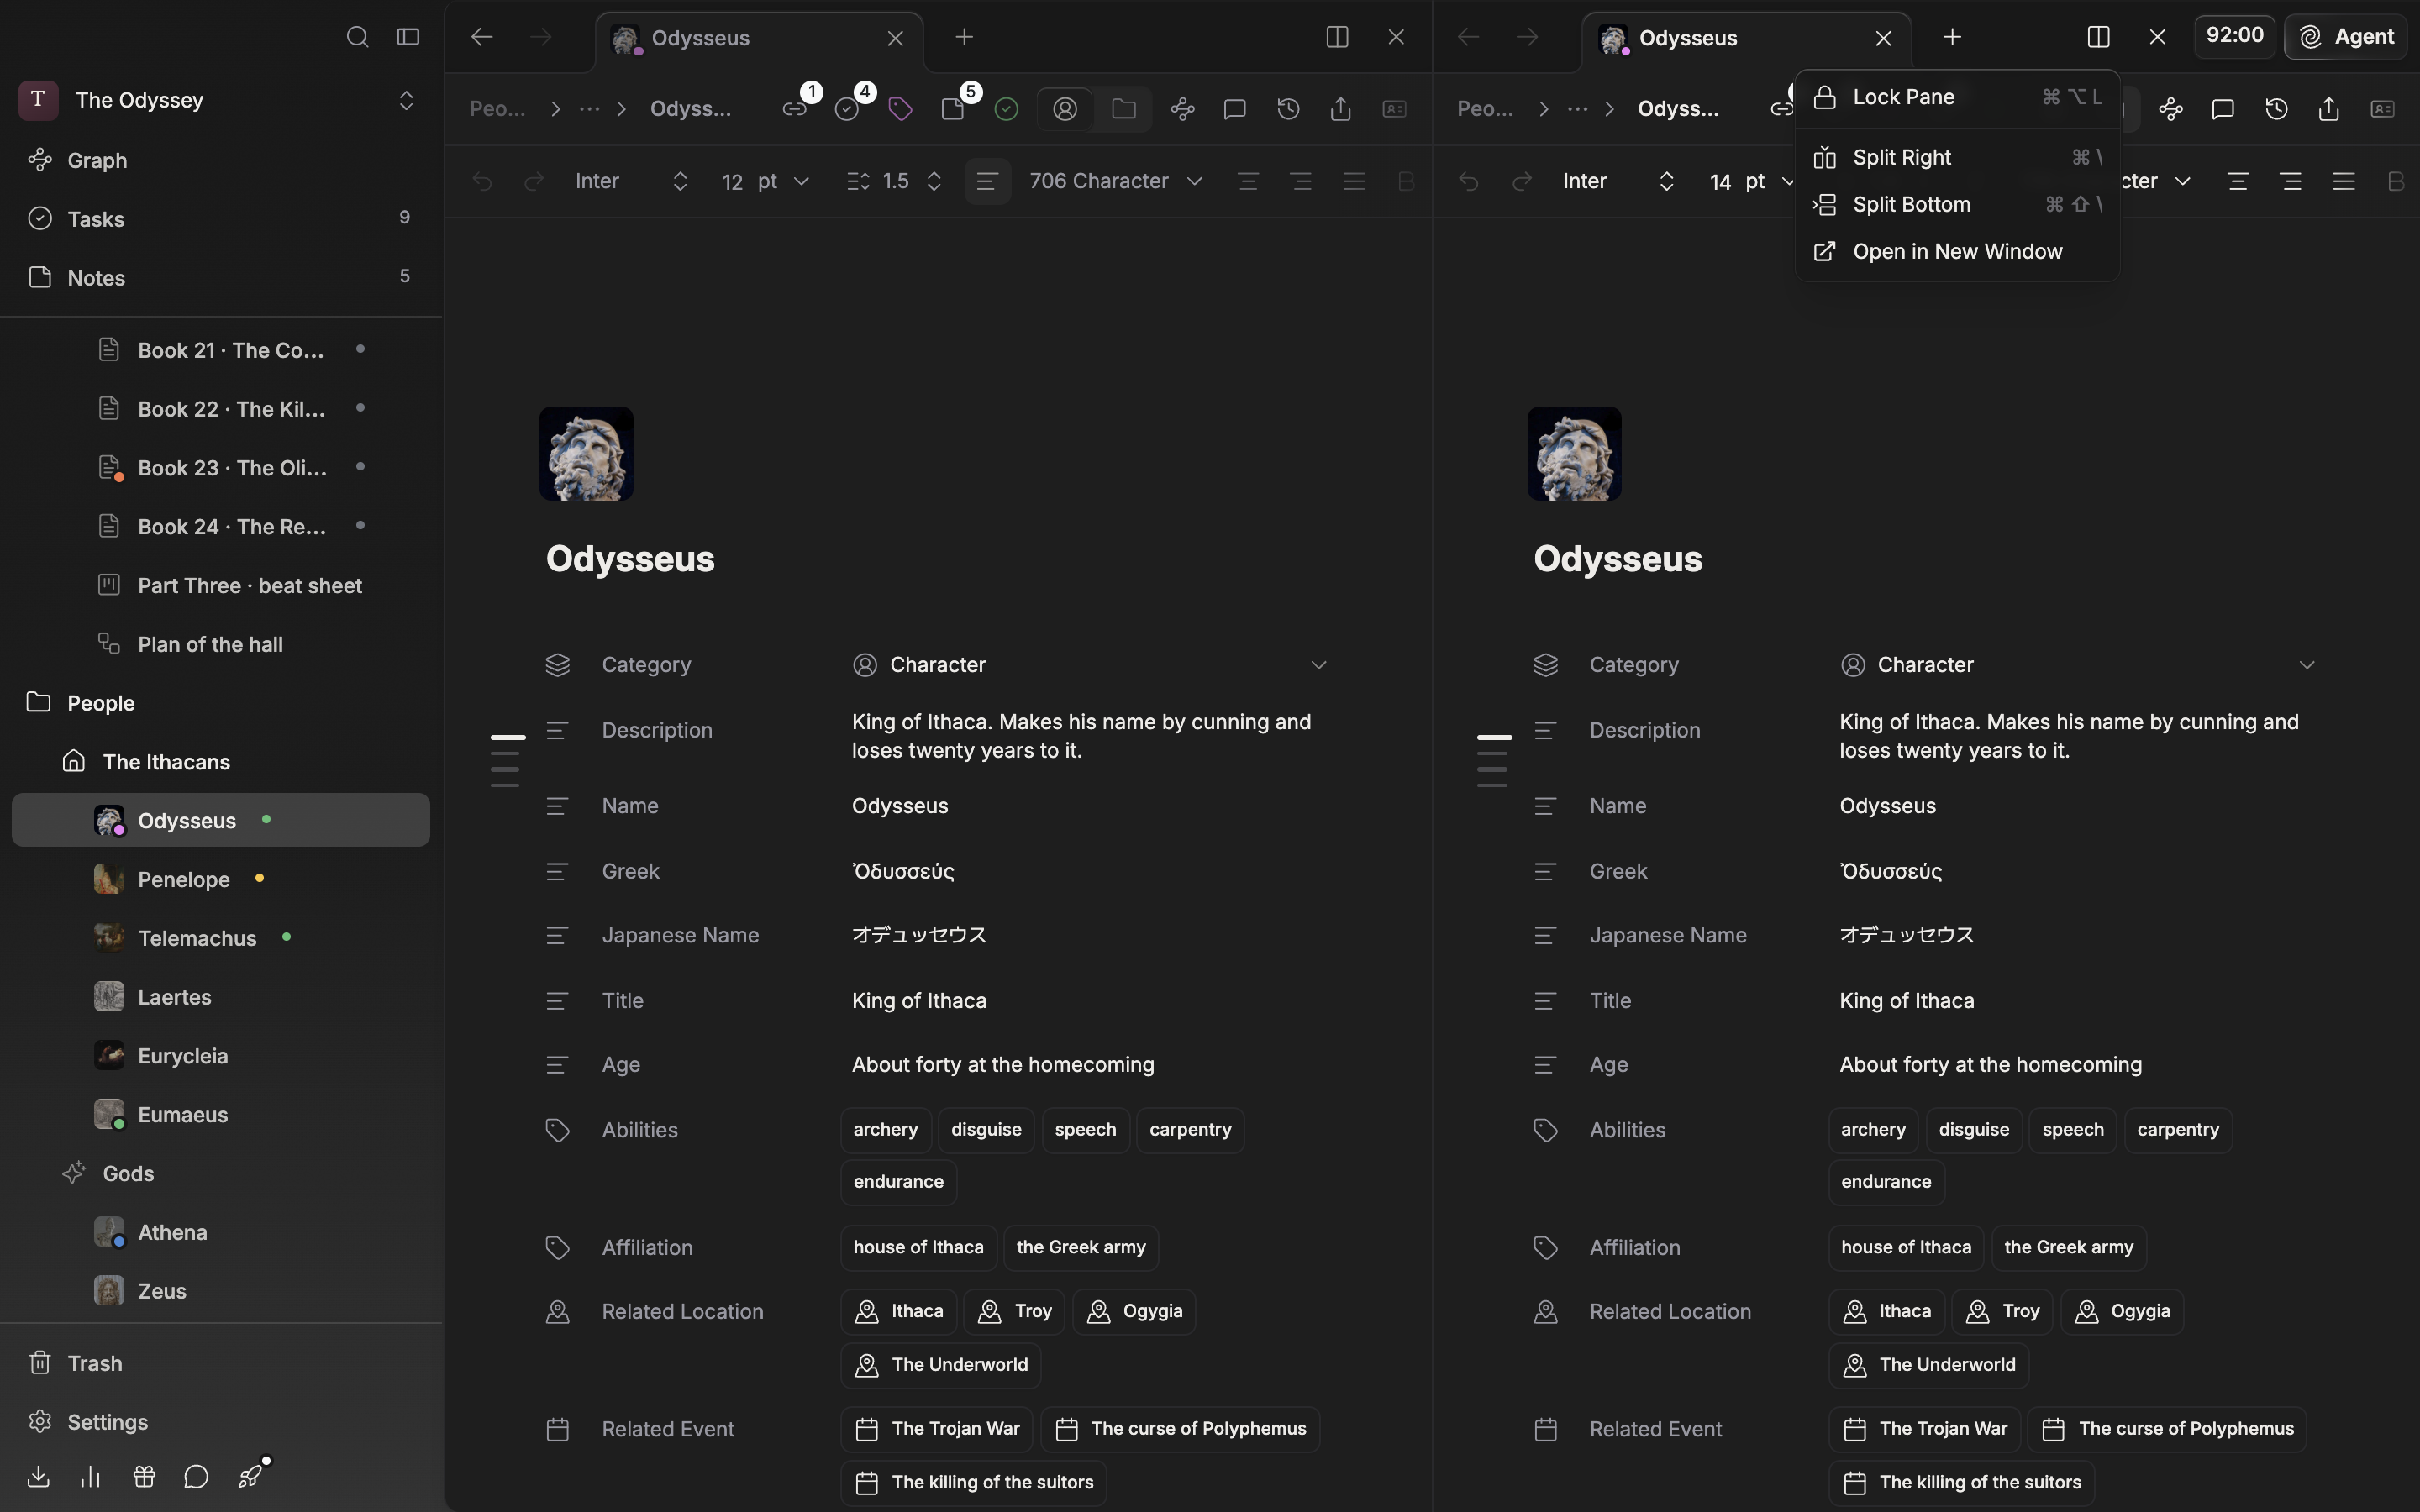Open Book 21 in the sidebar
The height and width of the screenshot is (1512, 2420).
point(221,350)
